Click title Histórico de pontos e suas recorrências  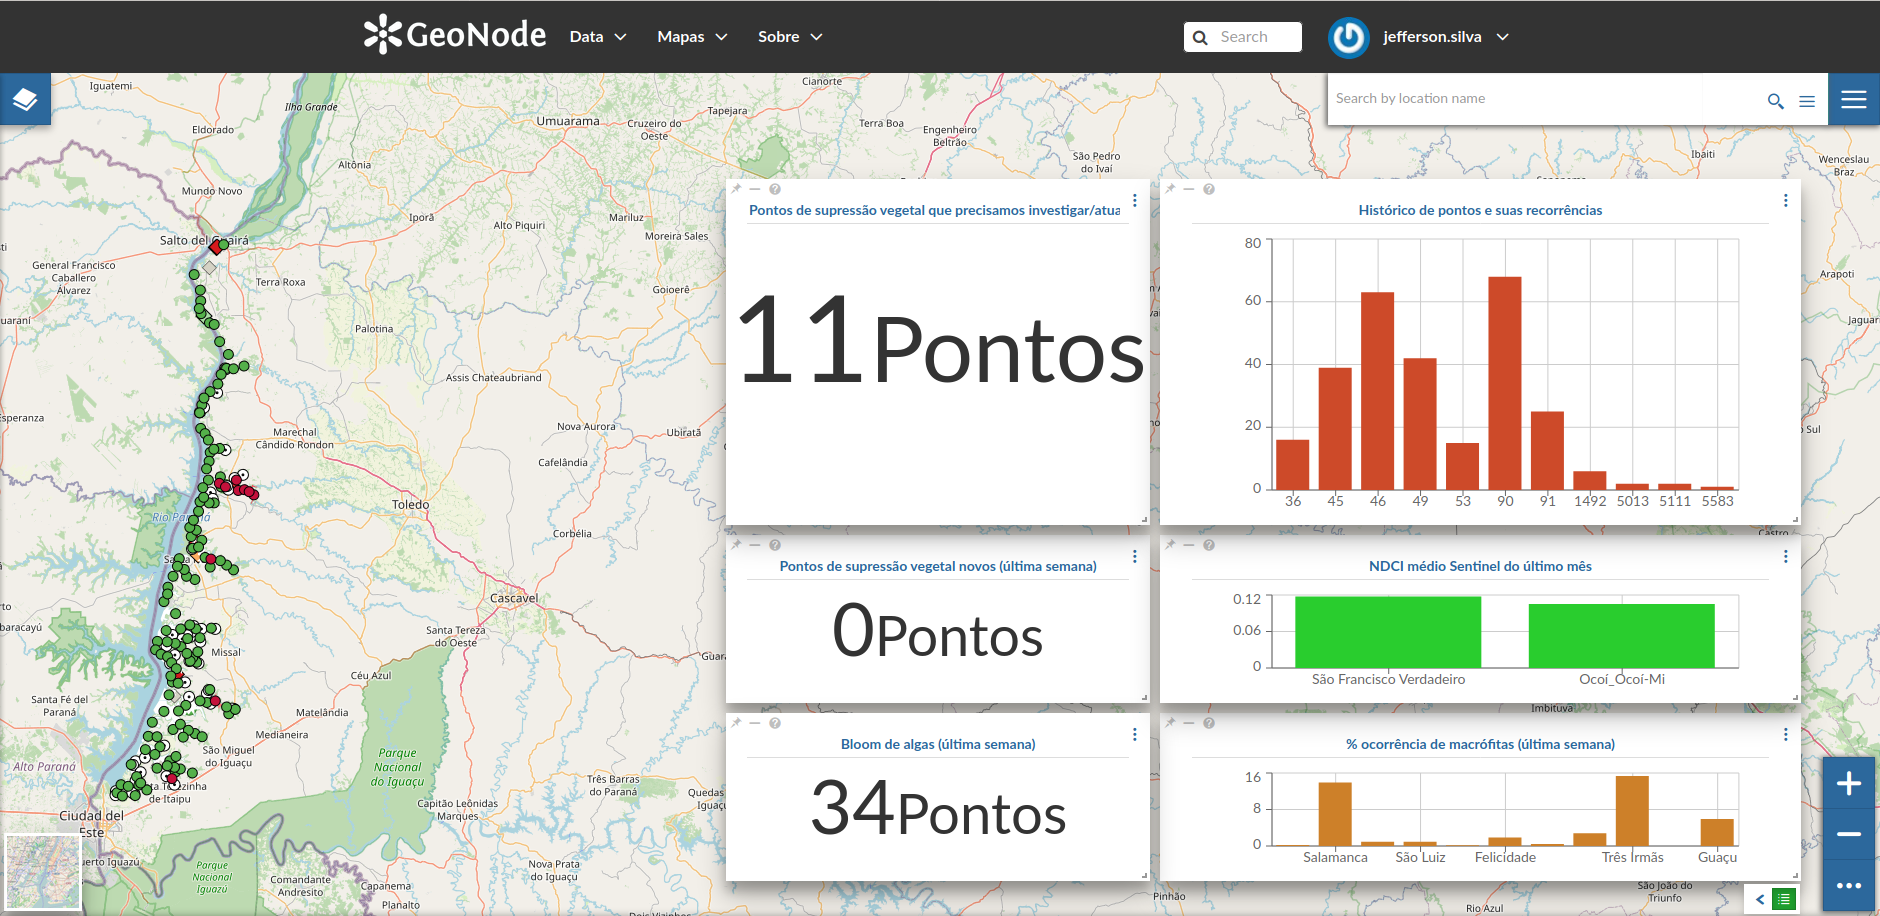pyautogui.click(x=1480, y=210)
